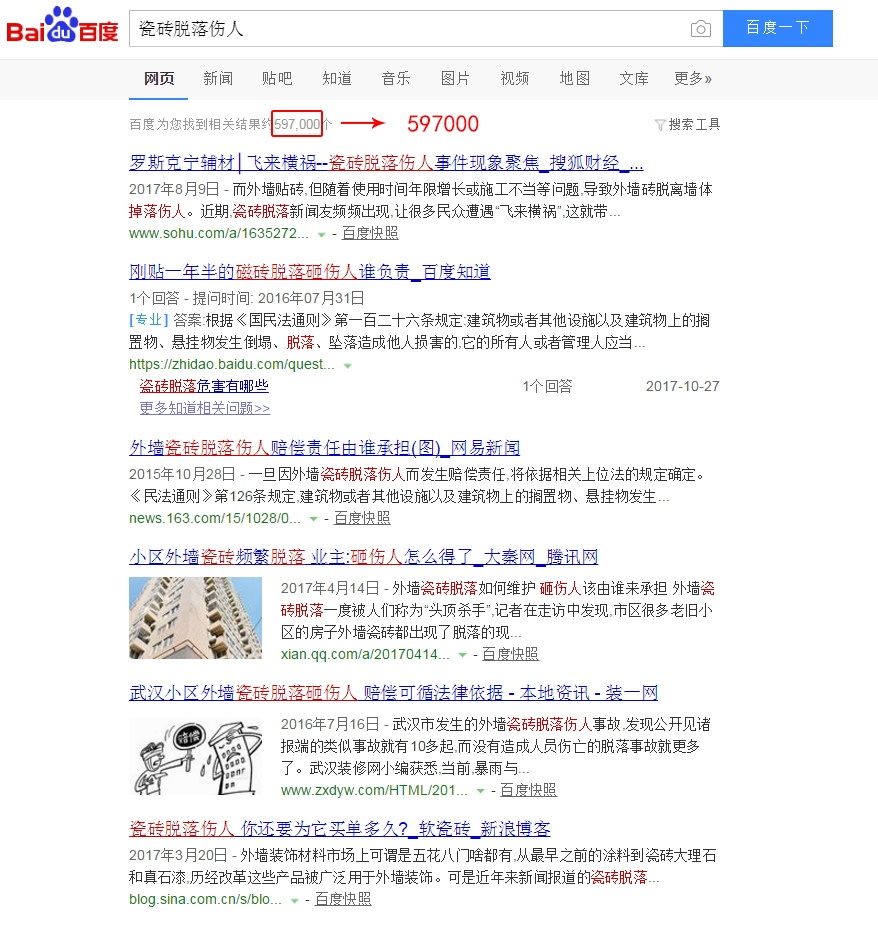Click the cartoon illustration thumbnail

195,756
